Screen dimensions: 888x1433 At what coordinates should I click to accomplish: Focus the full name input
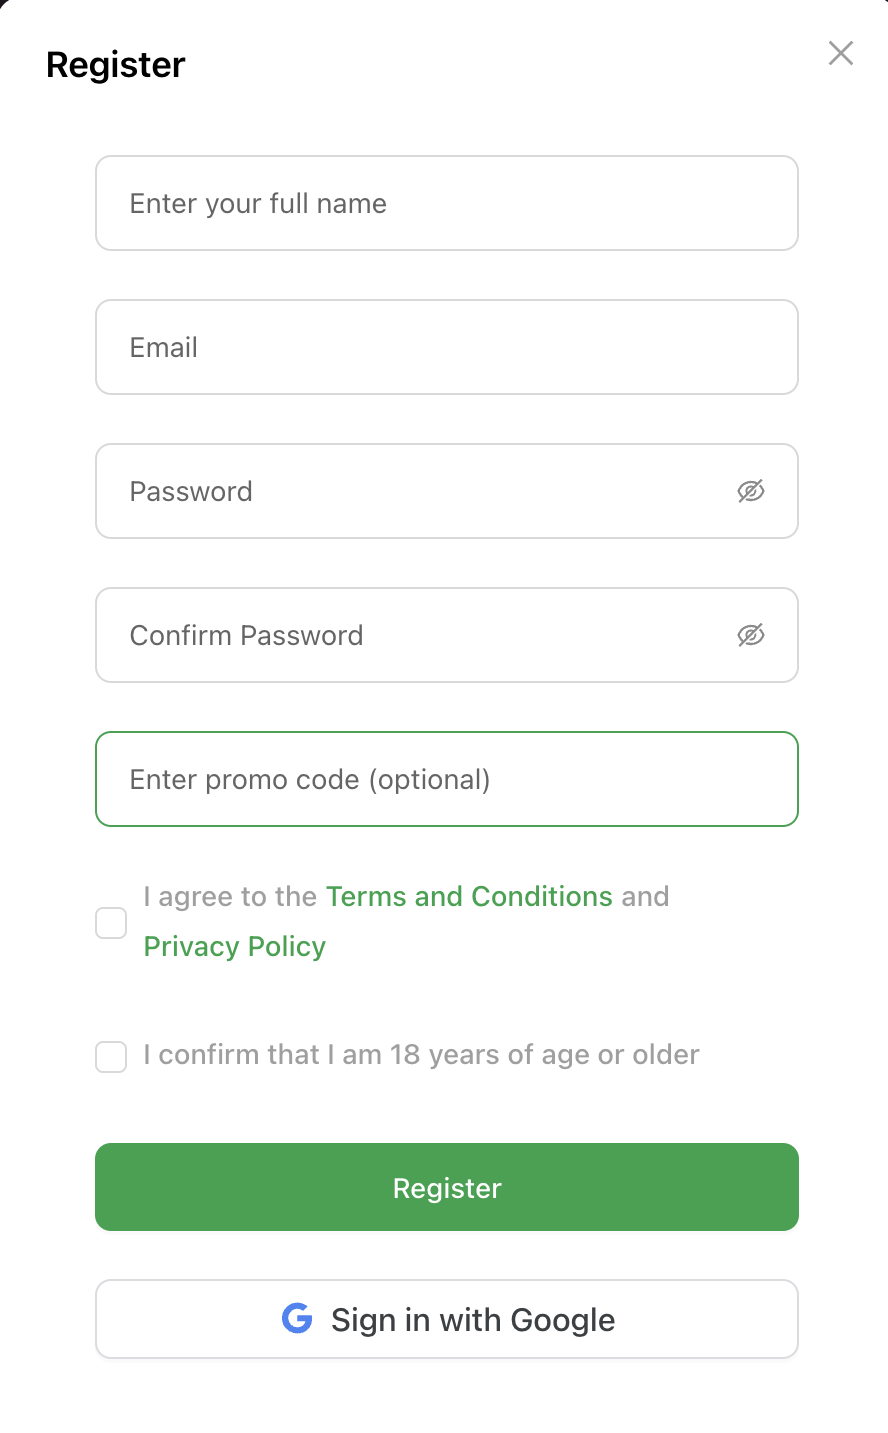(x=446, y=203)
